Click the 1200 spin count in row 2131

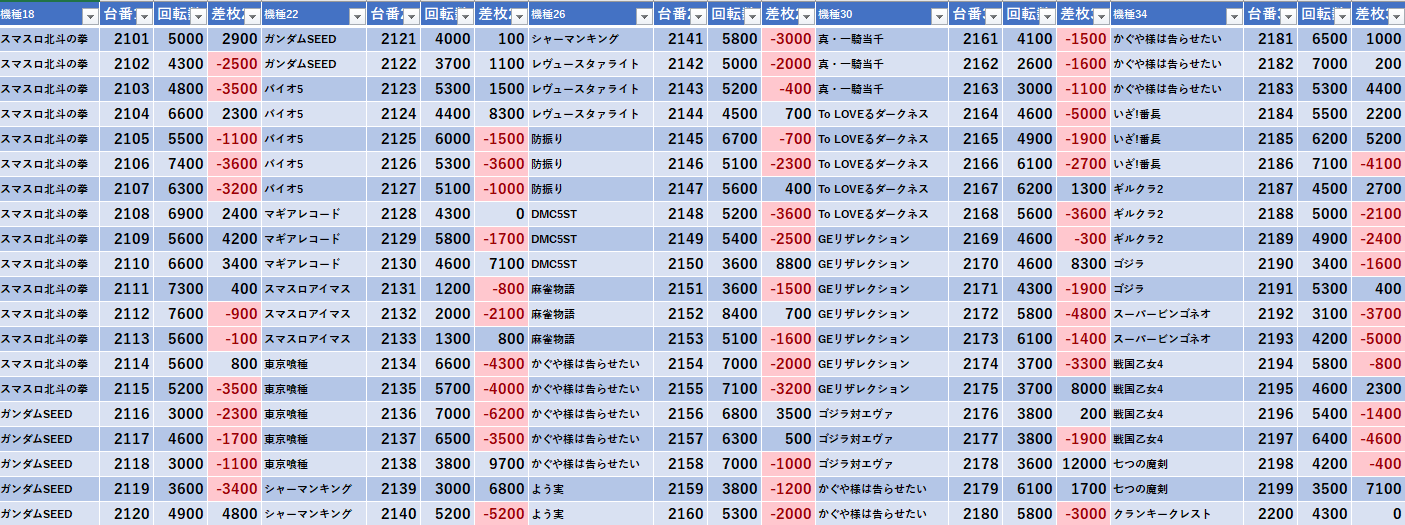[x=448, y=289]
